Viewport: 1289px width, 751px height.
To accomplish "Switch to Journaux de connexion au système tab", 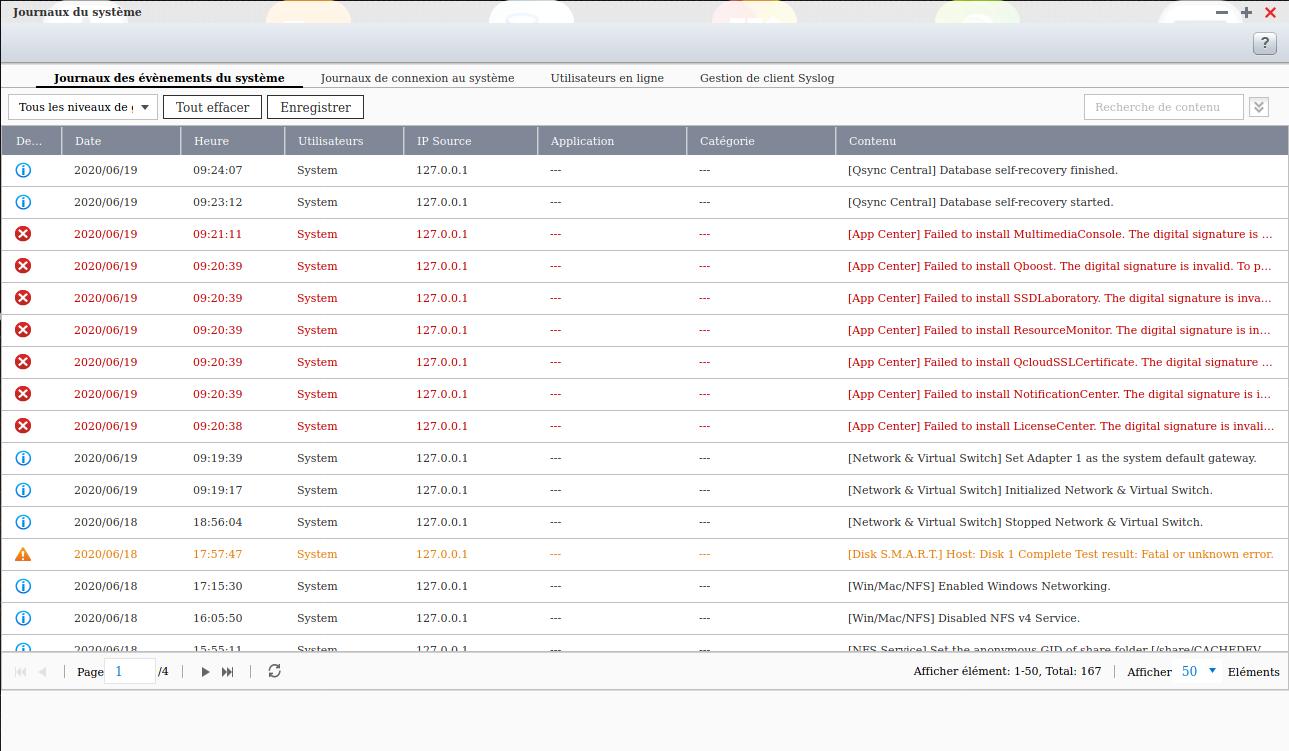I will (x=417, y=78).
